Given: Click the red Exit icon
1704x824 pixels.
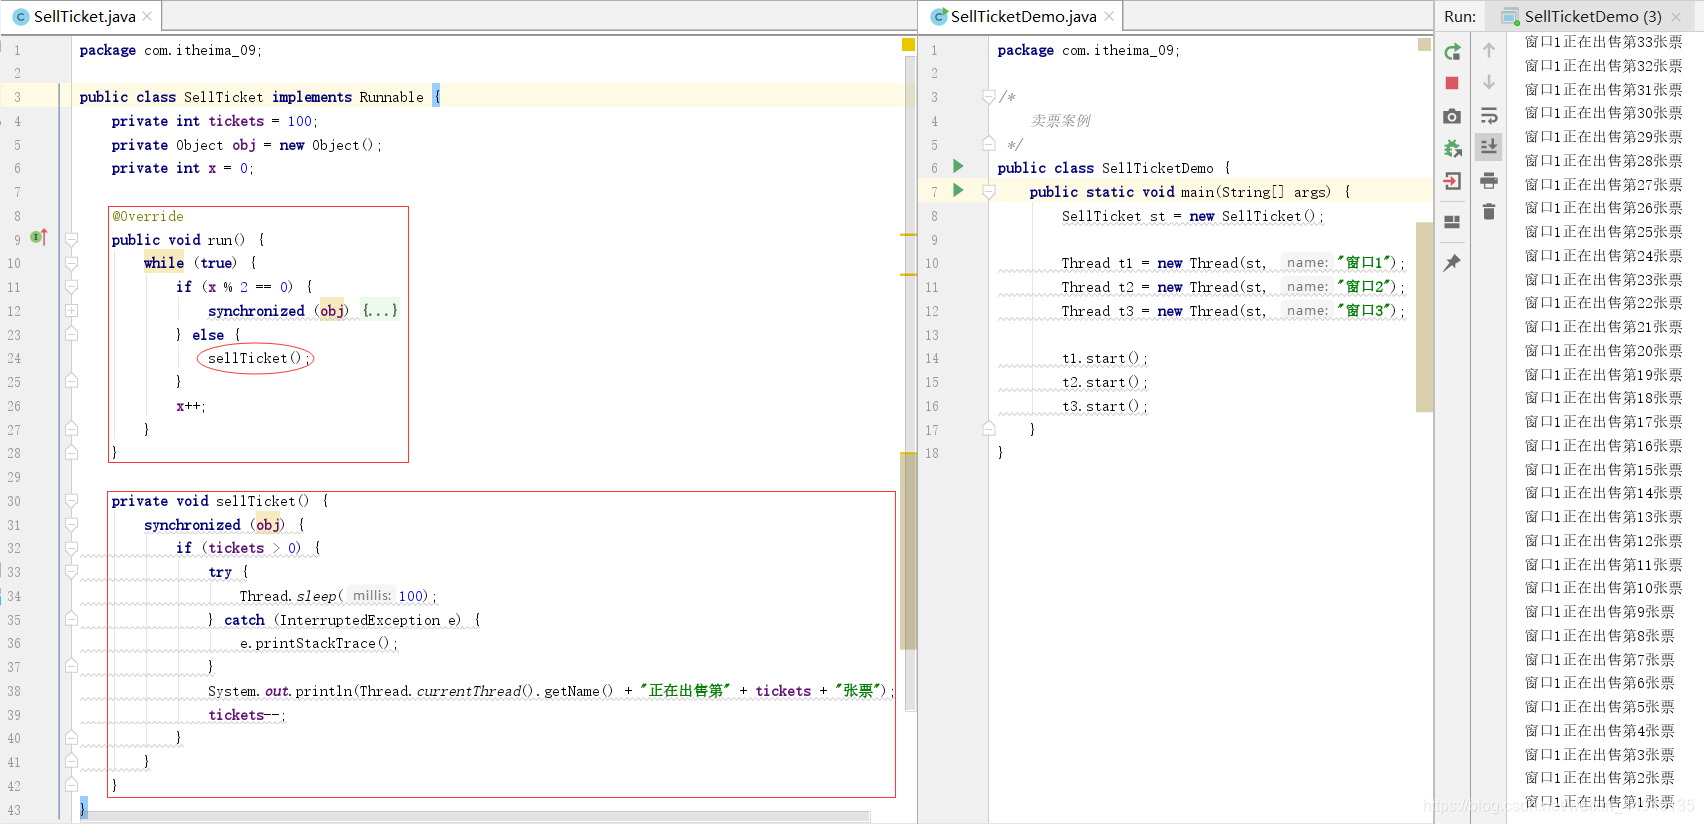Looking at the screenshot, I should (1452, 181).
